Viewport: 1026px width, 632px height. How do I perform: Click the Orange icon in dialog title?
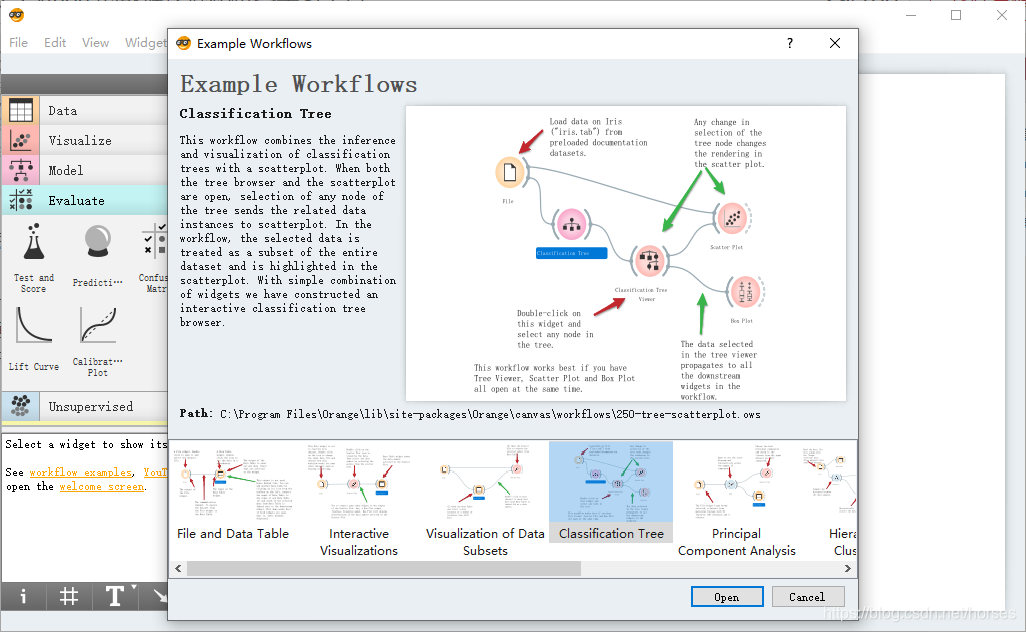point(184,43)
